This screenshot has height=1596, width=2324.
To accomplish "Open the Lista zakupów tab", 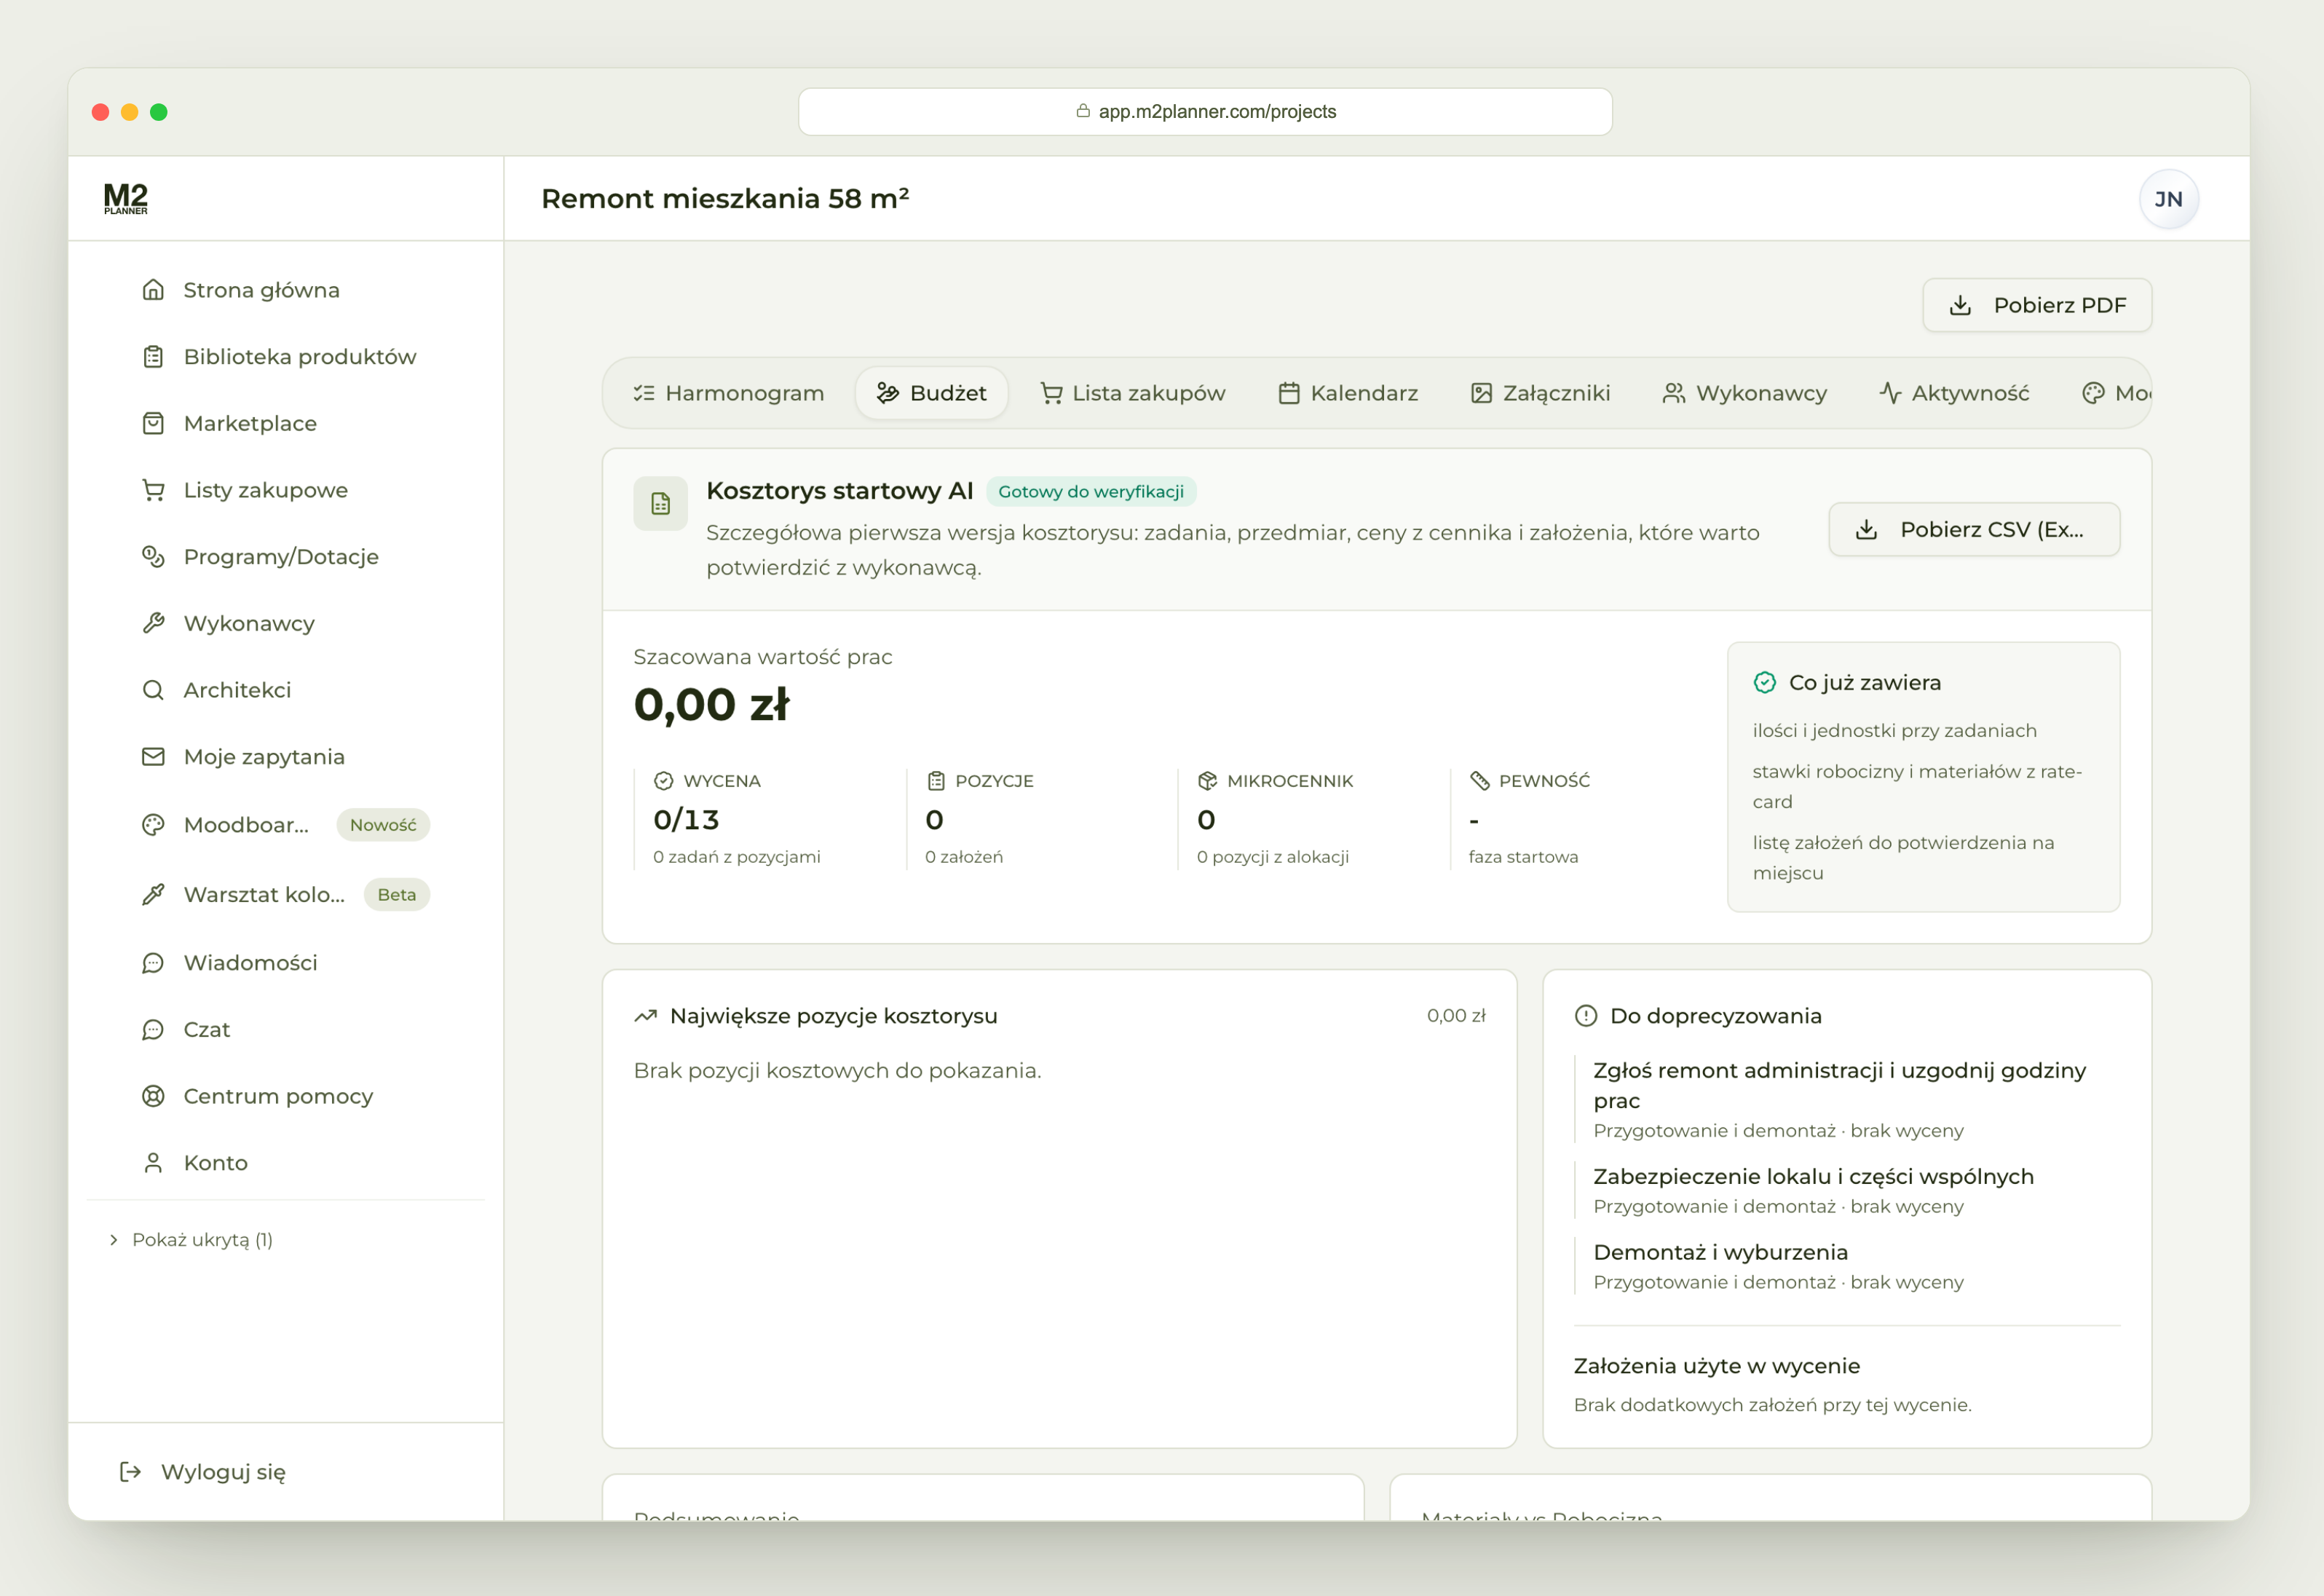I will click(1133, 393).
